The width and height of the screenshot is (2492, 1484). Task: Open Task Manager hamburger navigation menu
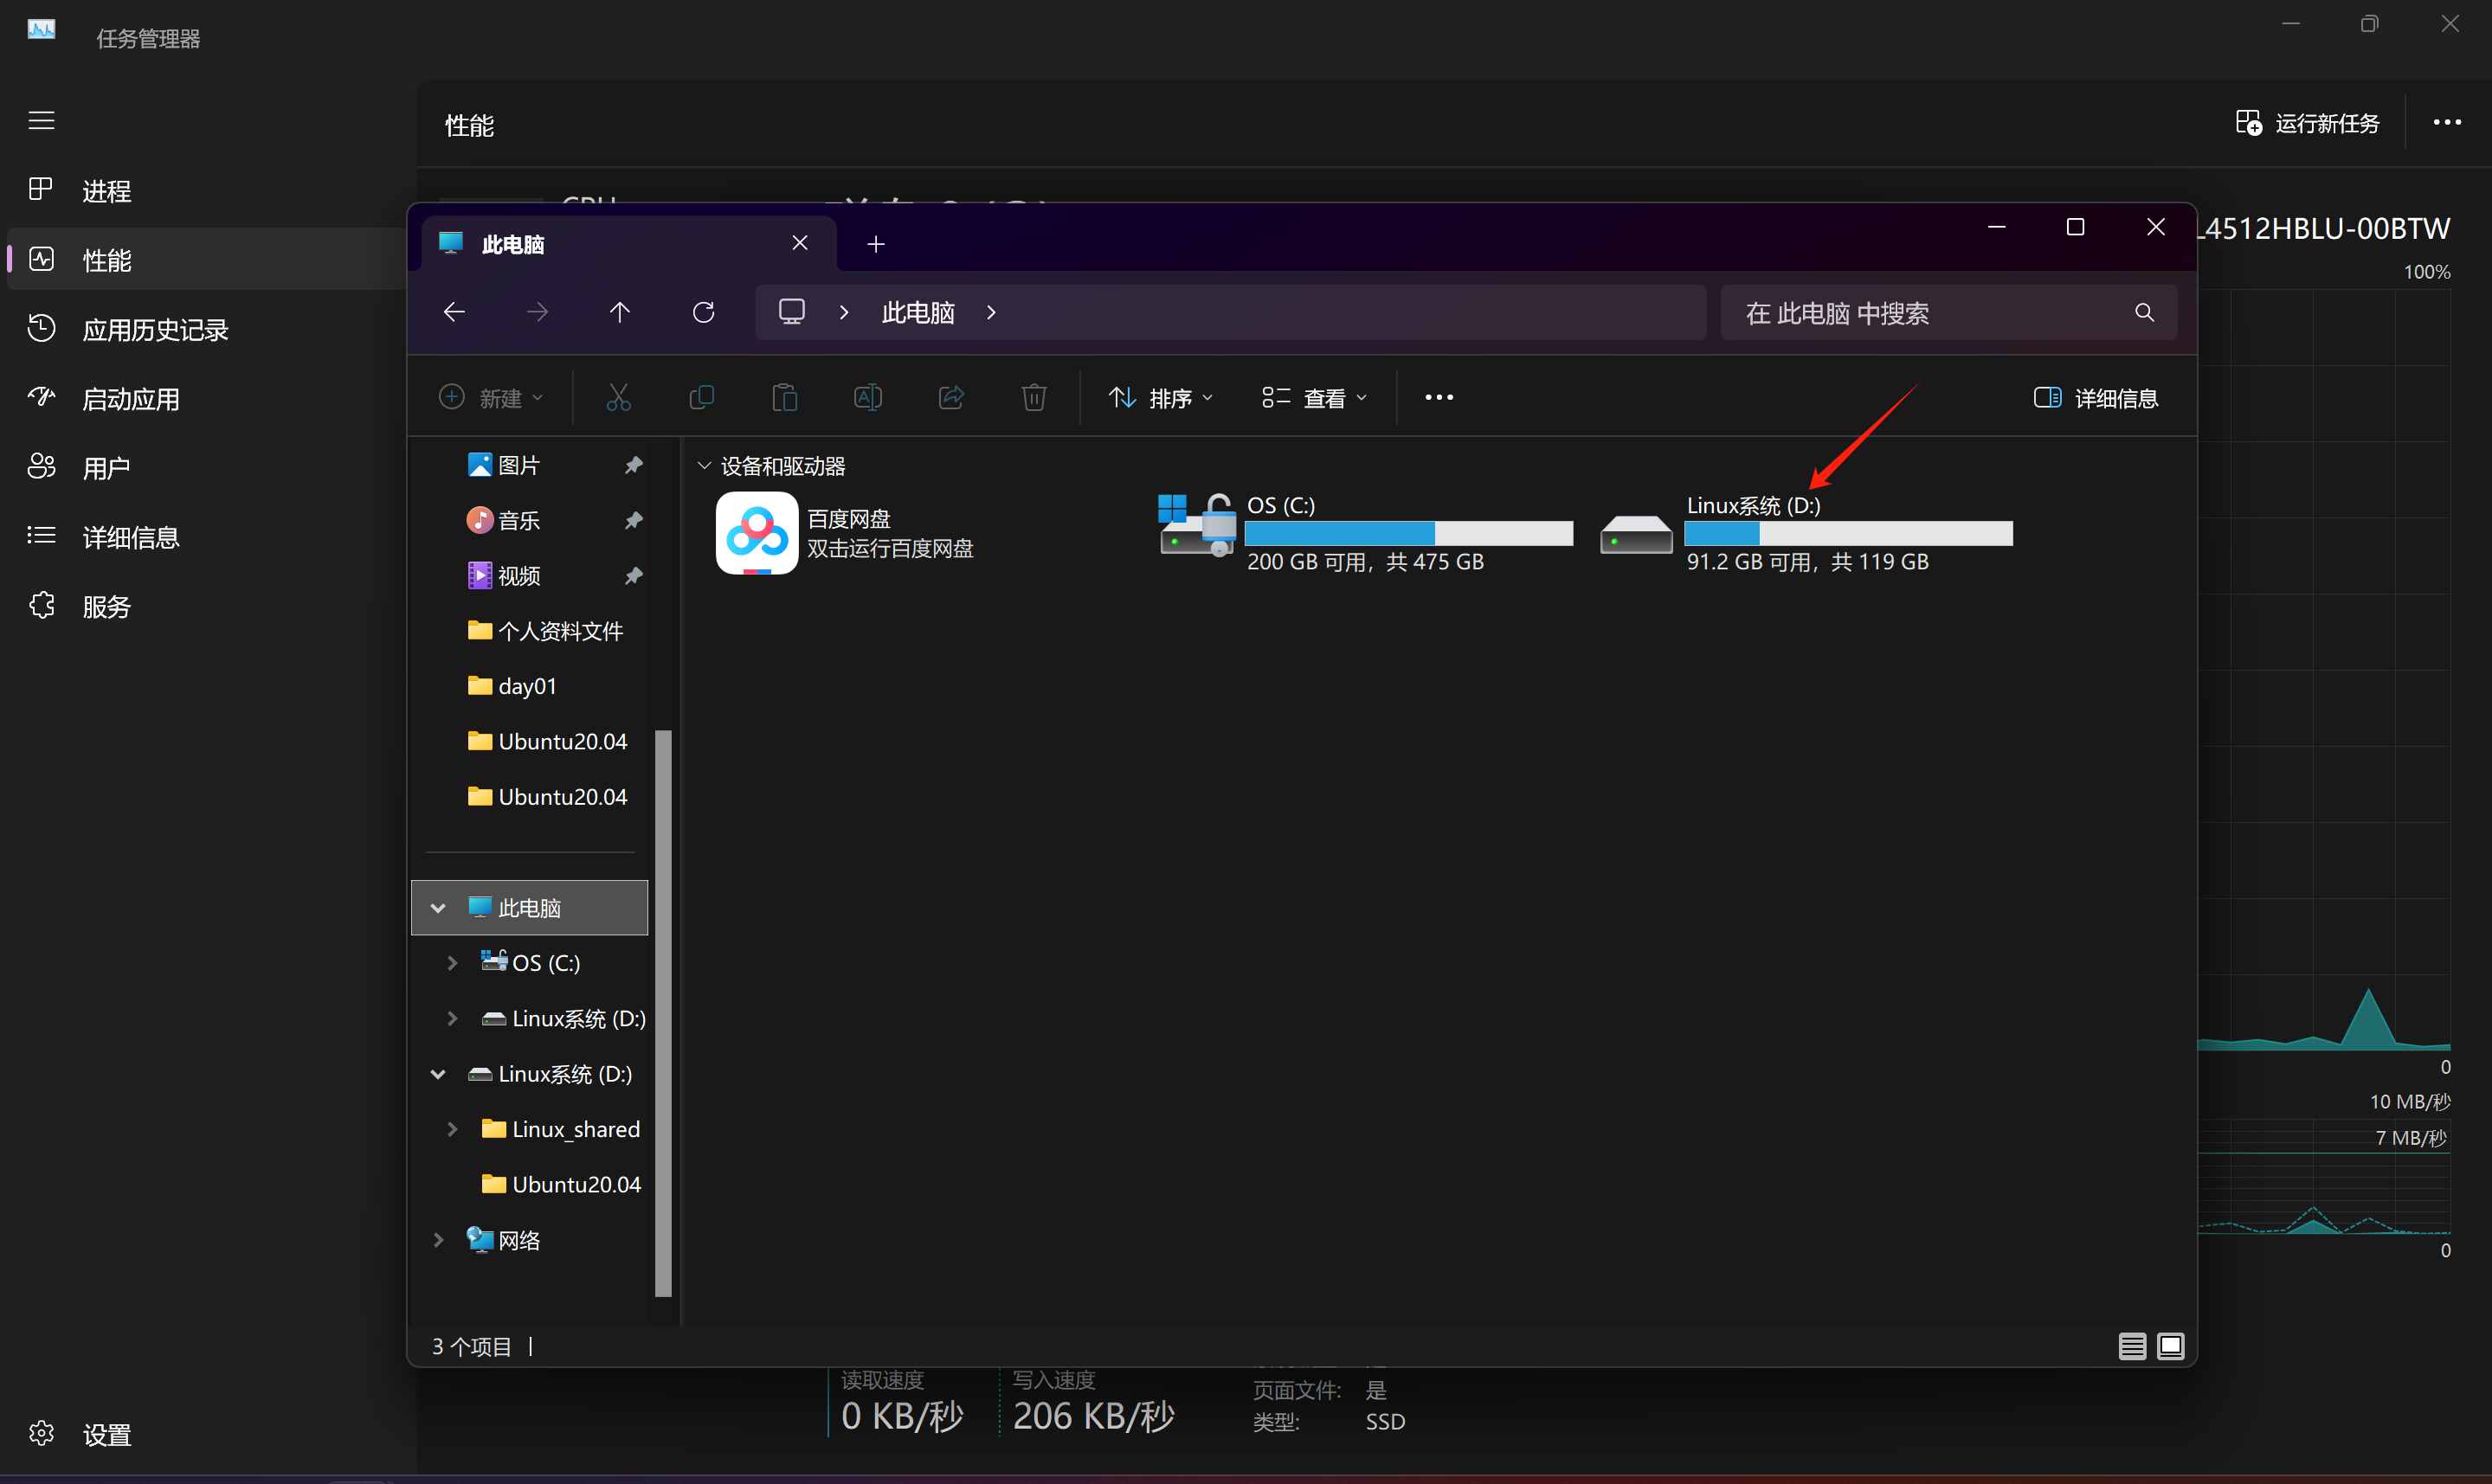click(41, 121)
